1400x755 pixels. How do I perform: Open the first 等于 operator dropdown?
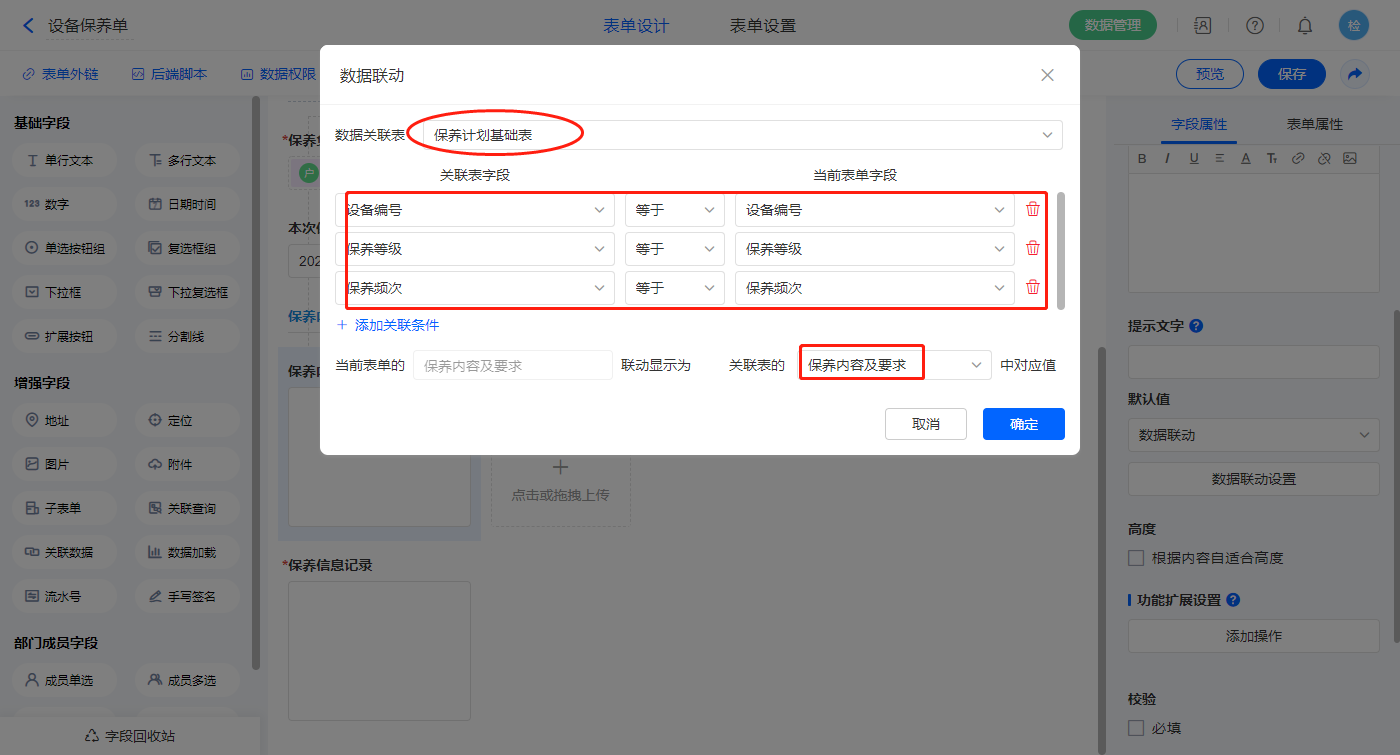674,210
